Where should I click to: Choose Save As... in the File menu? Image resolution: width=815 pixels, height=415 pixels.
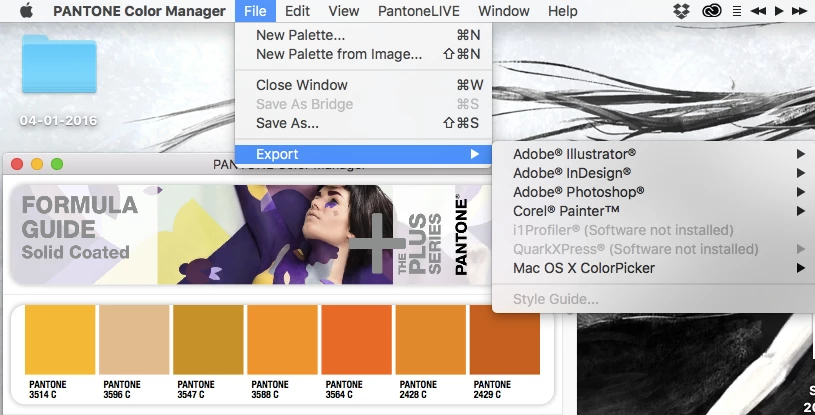point(363,123)
